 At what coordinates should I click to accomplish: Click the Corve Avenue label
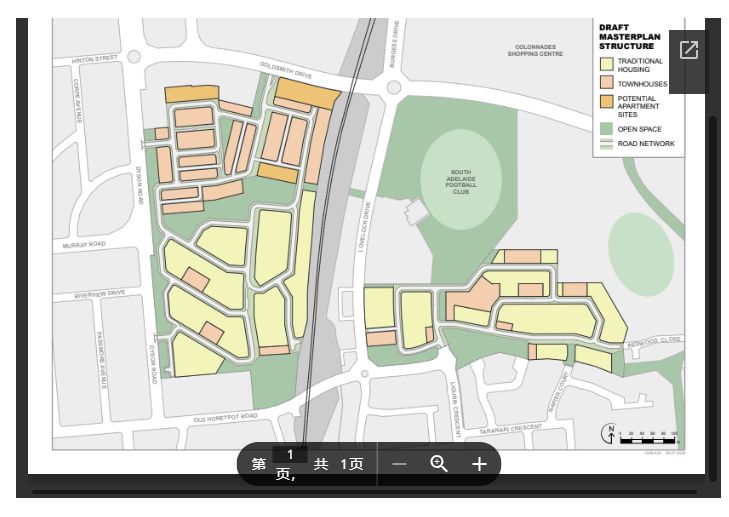77,100
